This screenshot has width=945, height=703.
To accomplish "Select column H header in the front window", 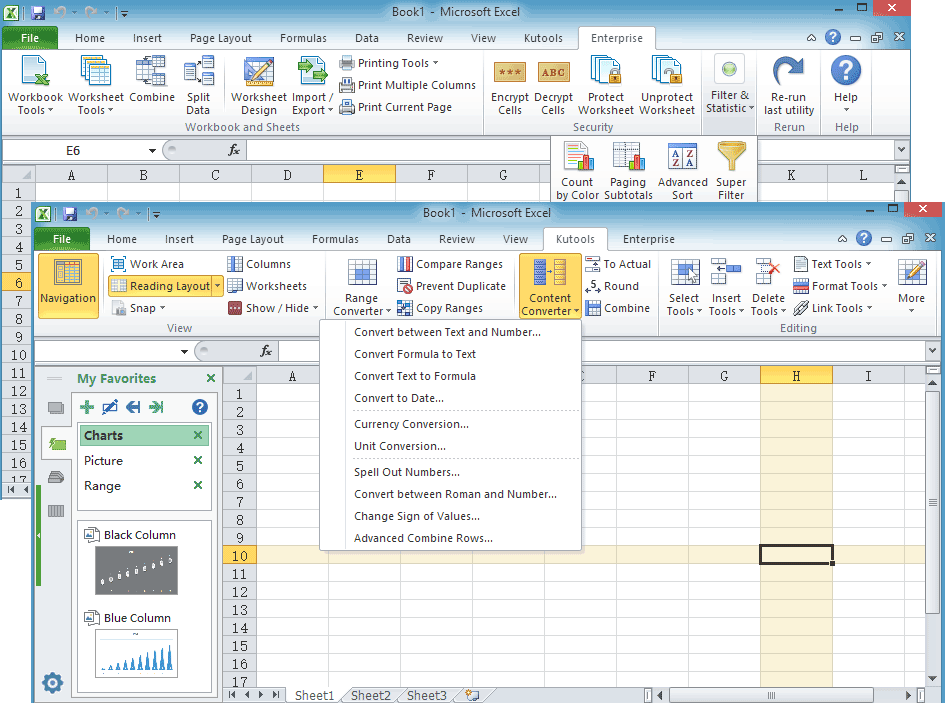I will 796,376.
